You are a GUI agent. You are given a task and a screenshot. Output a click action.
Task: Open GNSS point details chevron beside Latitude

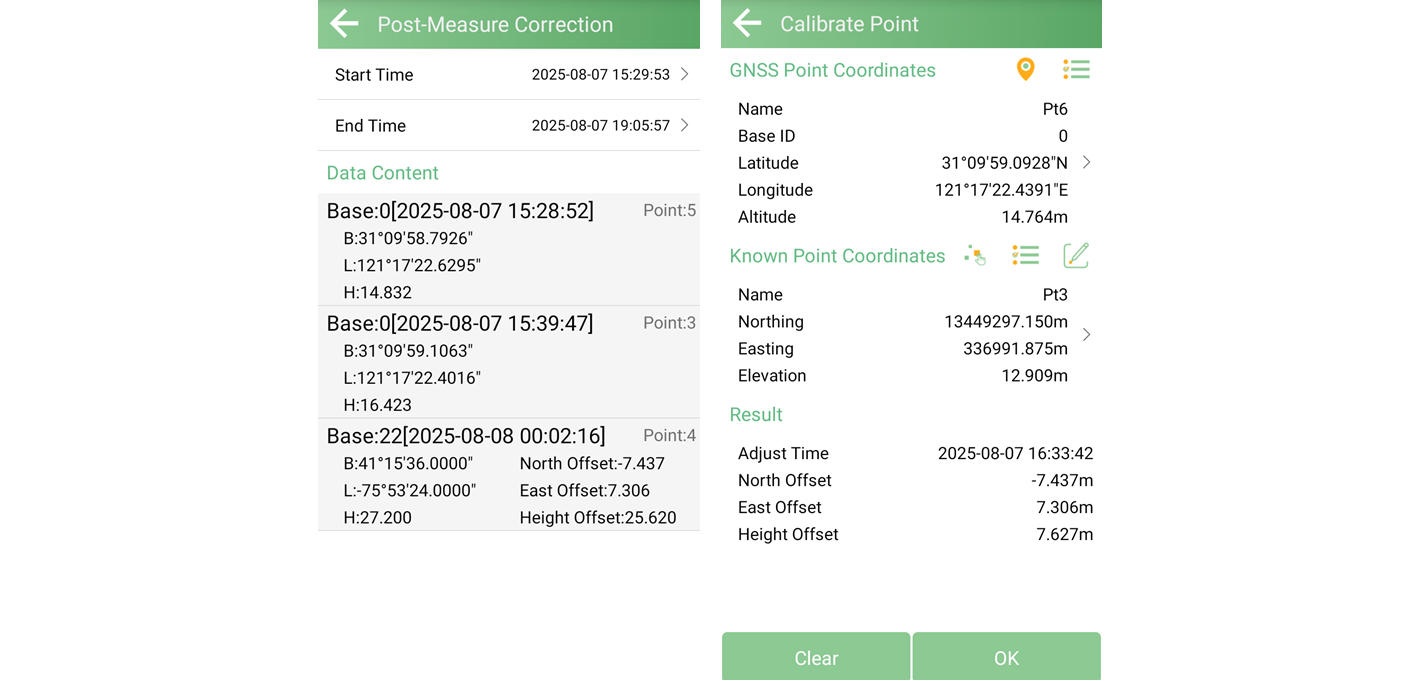click(1086, 162)
